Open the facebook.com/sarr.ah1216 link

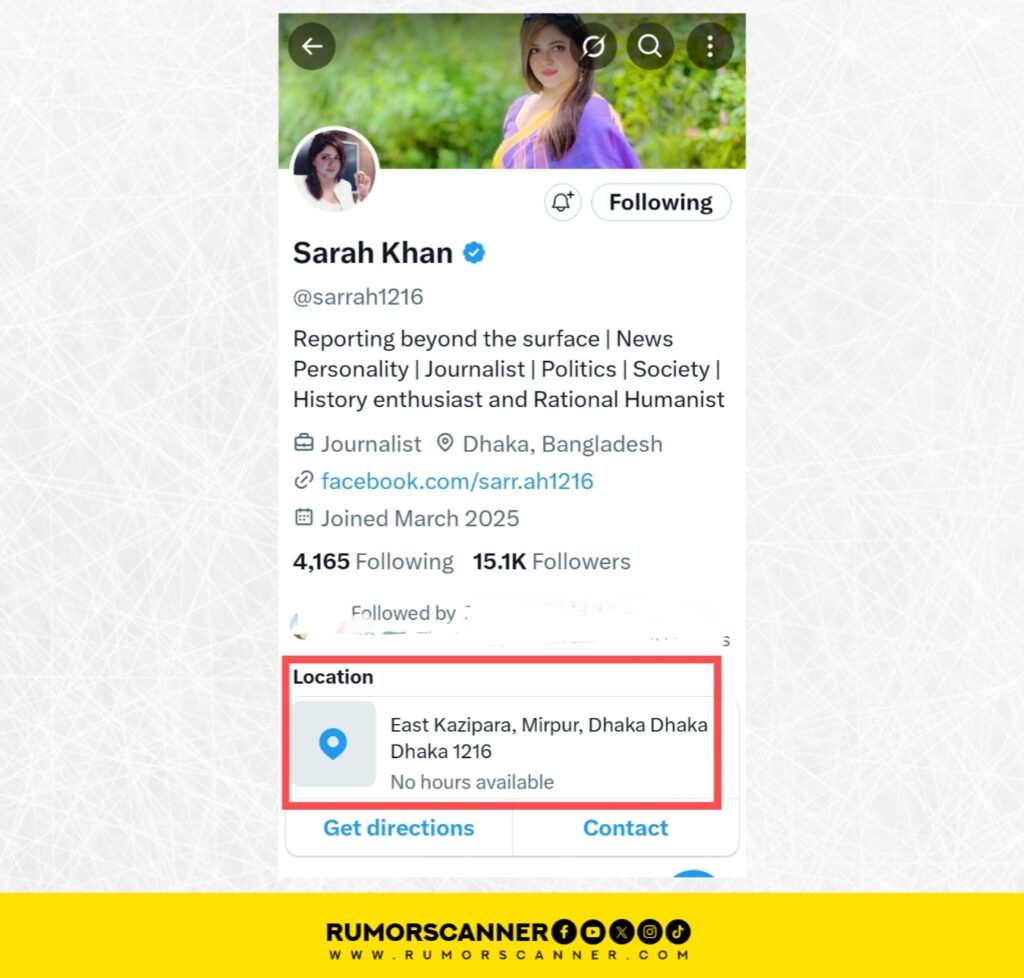(x=457, y=481)
